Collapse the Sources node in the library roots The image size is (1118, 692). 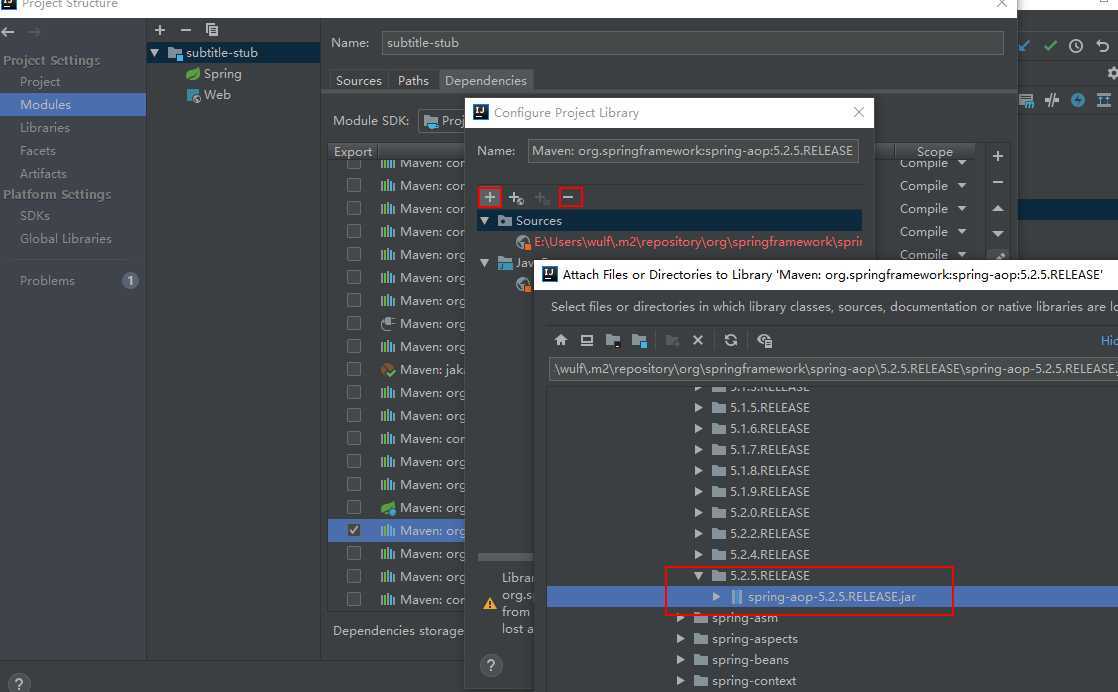(485, 221)
